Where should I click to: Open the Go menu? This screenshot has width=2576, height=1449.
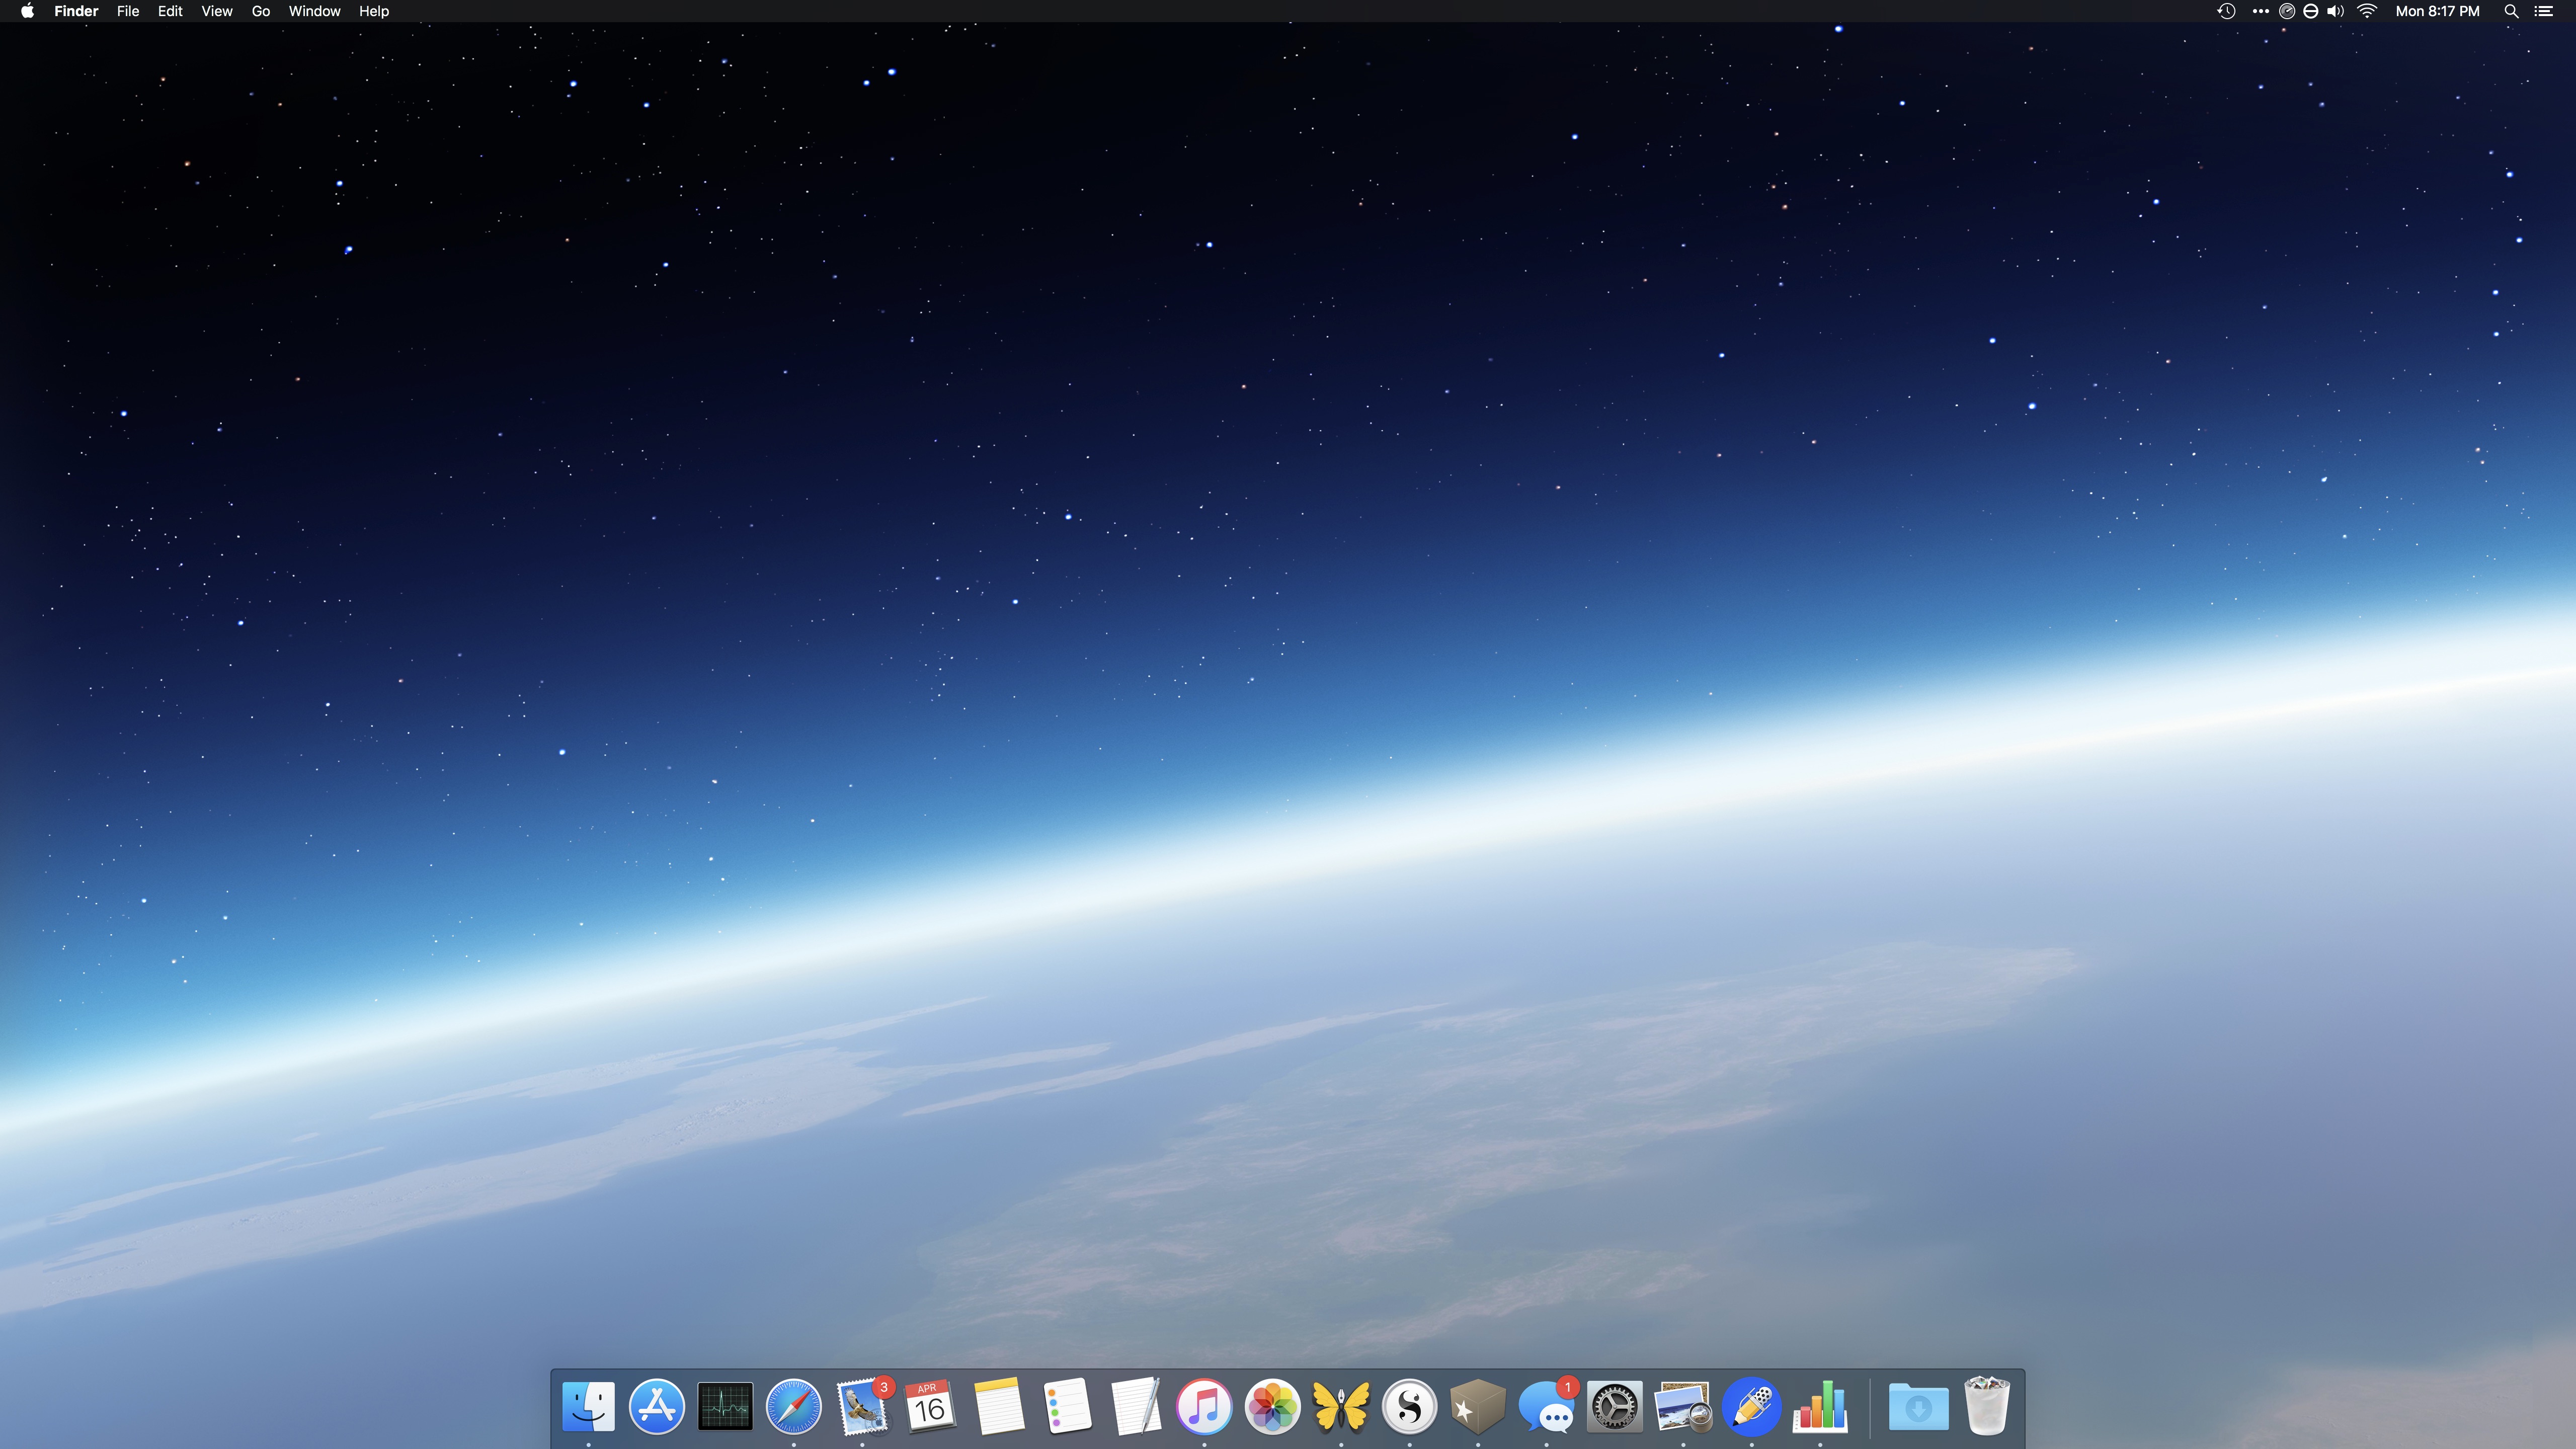point(261,11)
